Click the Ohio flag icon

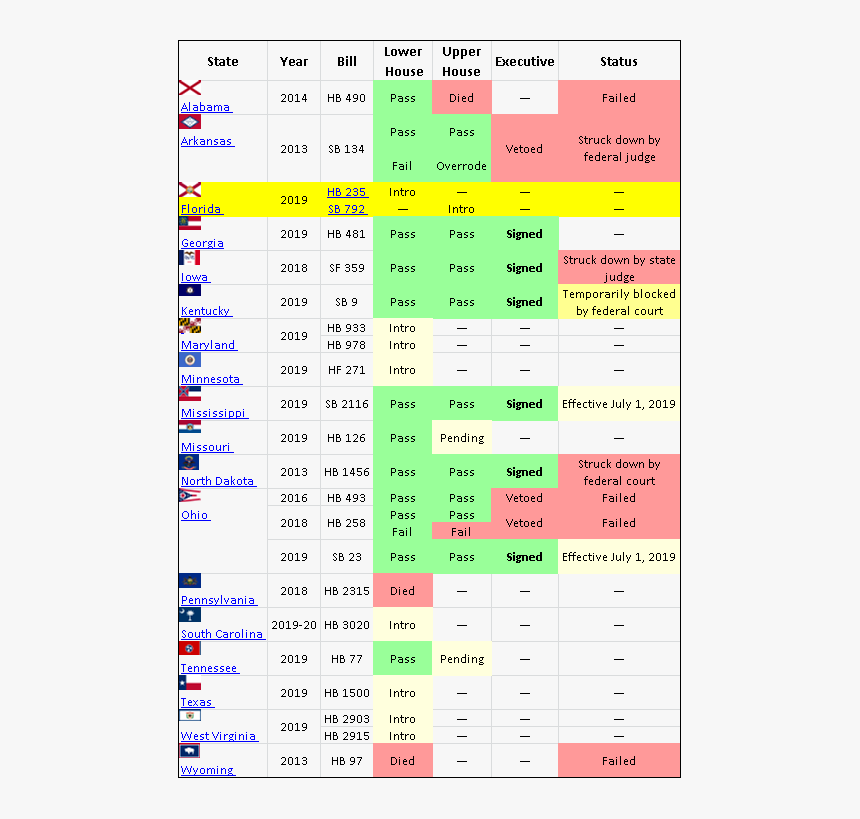pyautogui.click(x=190, y=496)
